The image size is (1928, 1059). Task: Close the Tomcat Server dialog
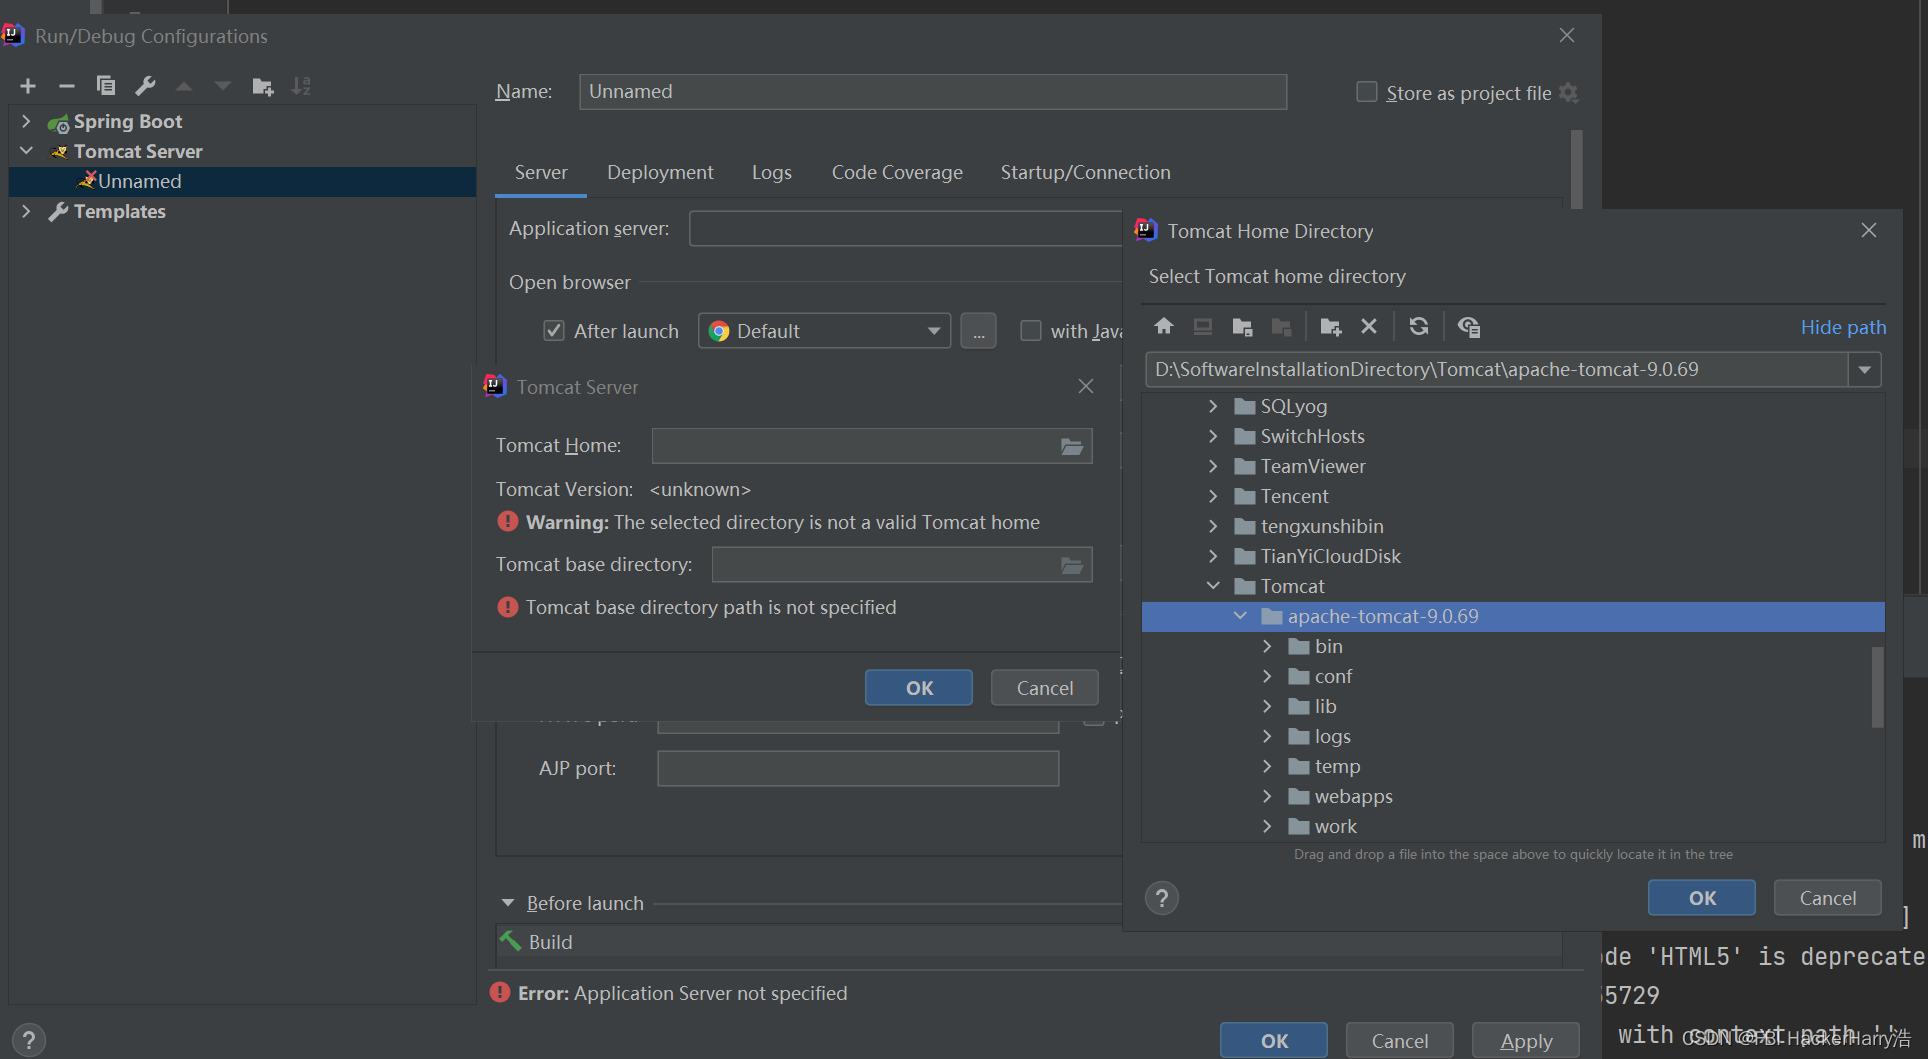1086,386
